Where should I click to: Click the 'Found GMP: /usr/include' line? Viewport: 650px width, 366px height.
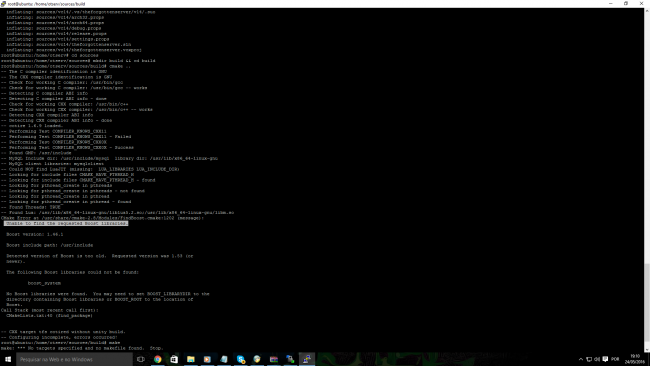(x=36, y=153)
